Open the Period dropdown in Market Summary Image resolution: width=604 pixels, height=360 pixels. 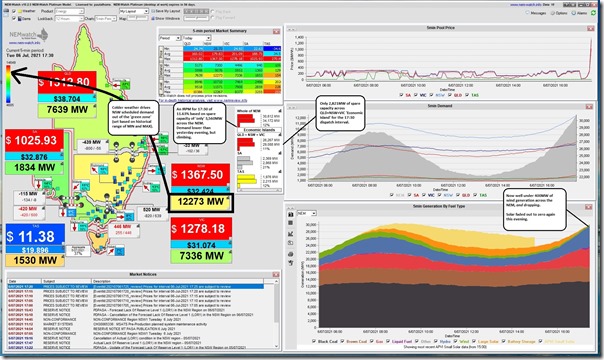tap(170, 38)
